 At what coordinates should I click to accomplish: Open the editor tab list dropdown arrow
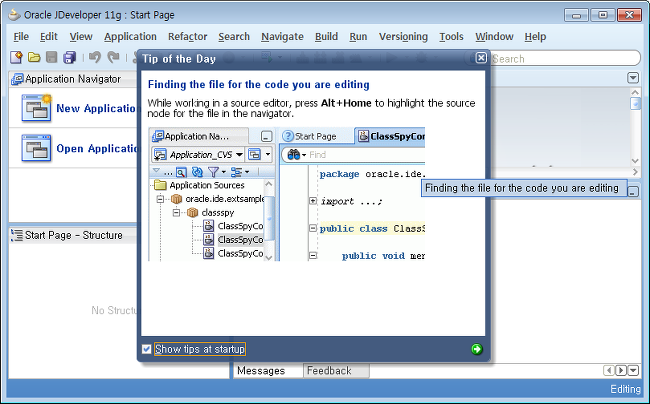coord(633,78)
